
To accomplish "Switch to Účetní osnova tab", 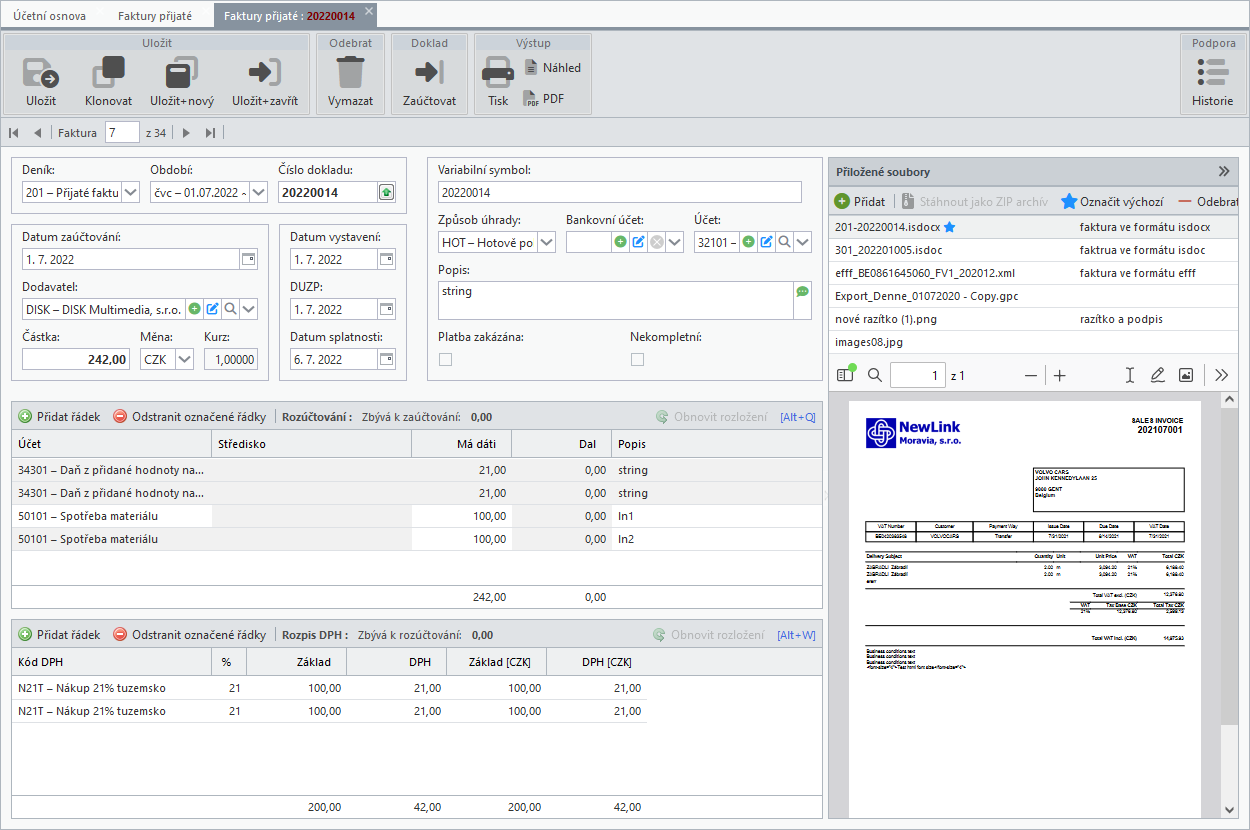I will point(50,16).
